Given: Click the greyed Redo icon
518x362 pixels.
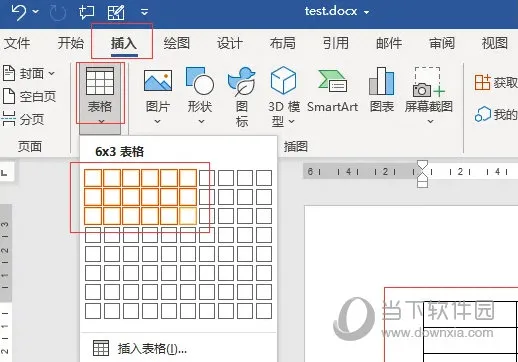Looking at the screenshot, I should pos(57,12).
